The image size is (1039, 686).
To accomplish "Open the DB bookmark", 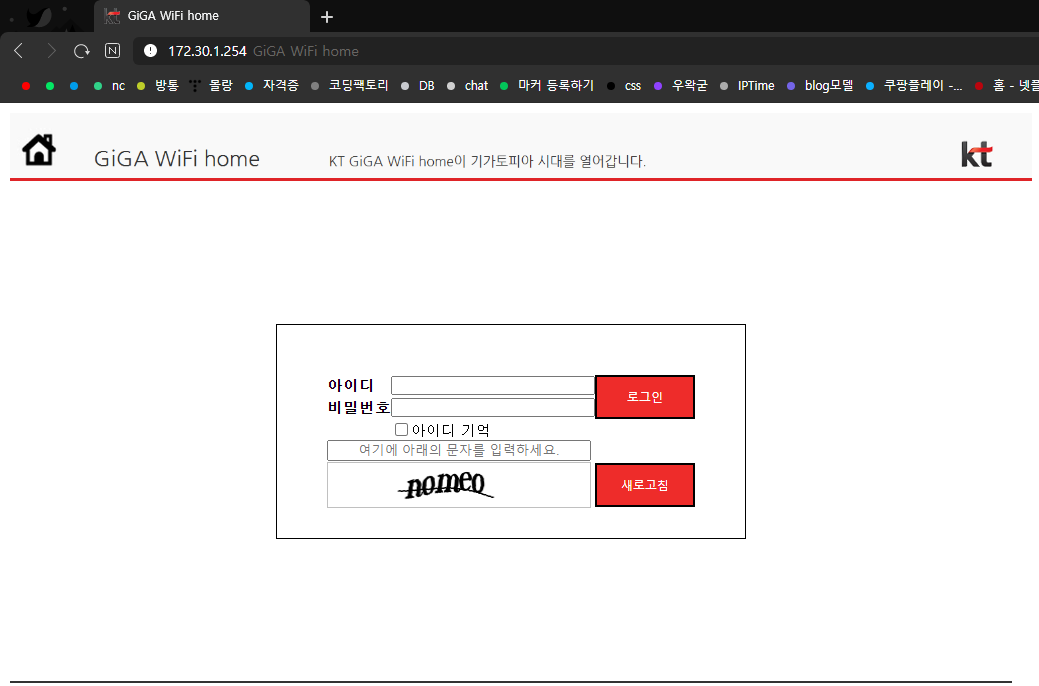I will coord(418,86).
